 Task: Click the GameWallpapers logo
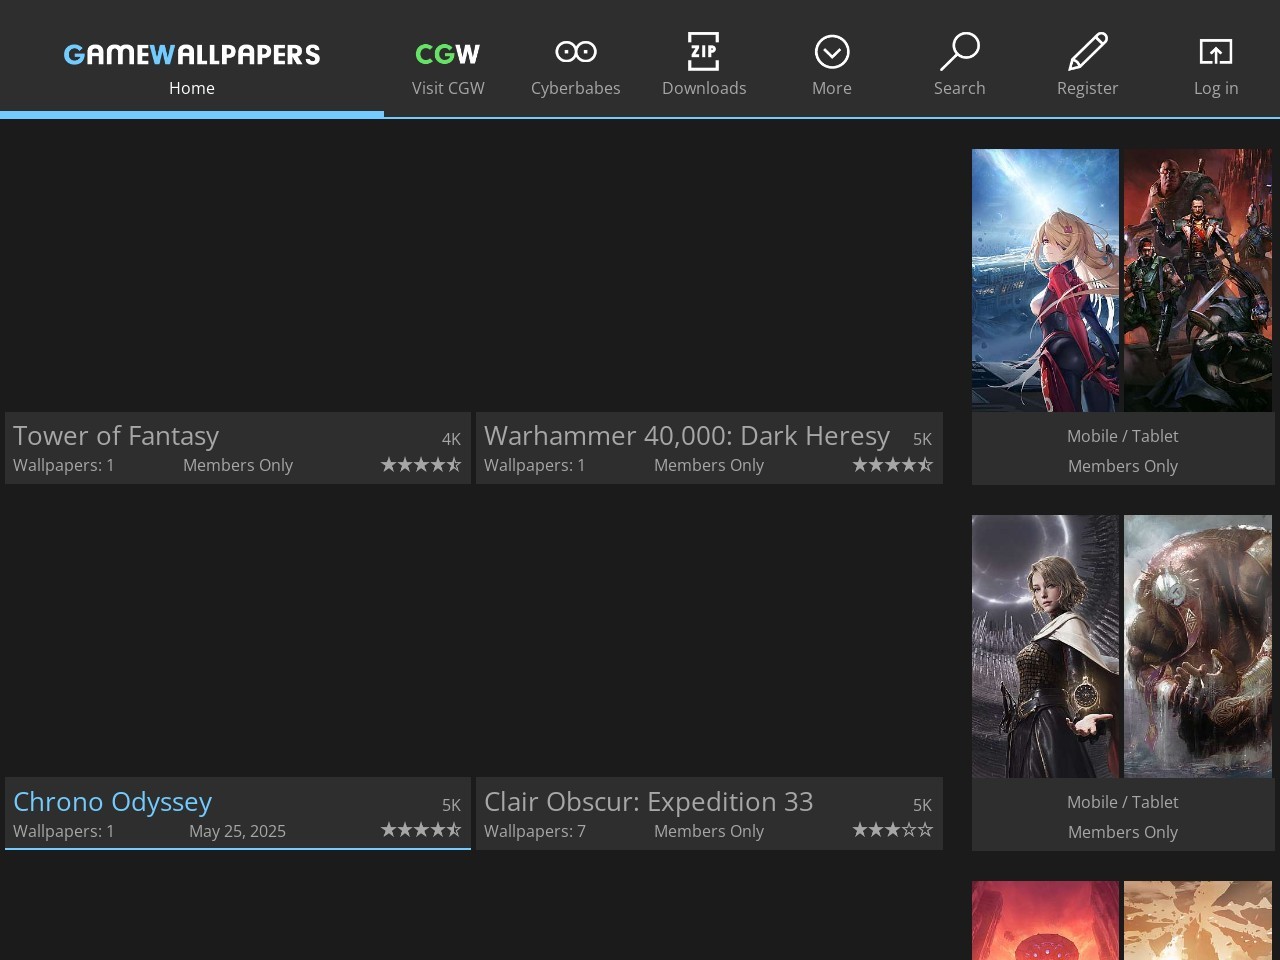tap(192, 54)
